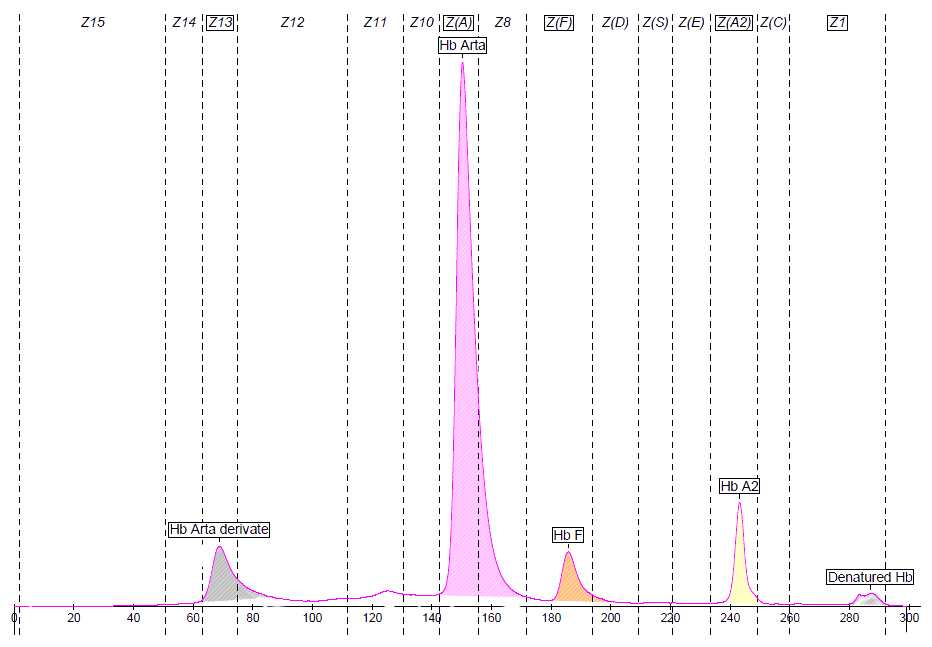932x647 pixels.
Task: Click the Z1 zone label at far right
Action: [838, 22]
